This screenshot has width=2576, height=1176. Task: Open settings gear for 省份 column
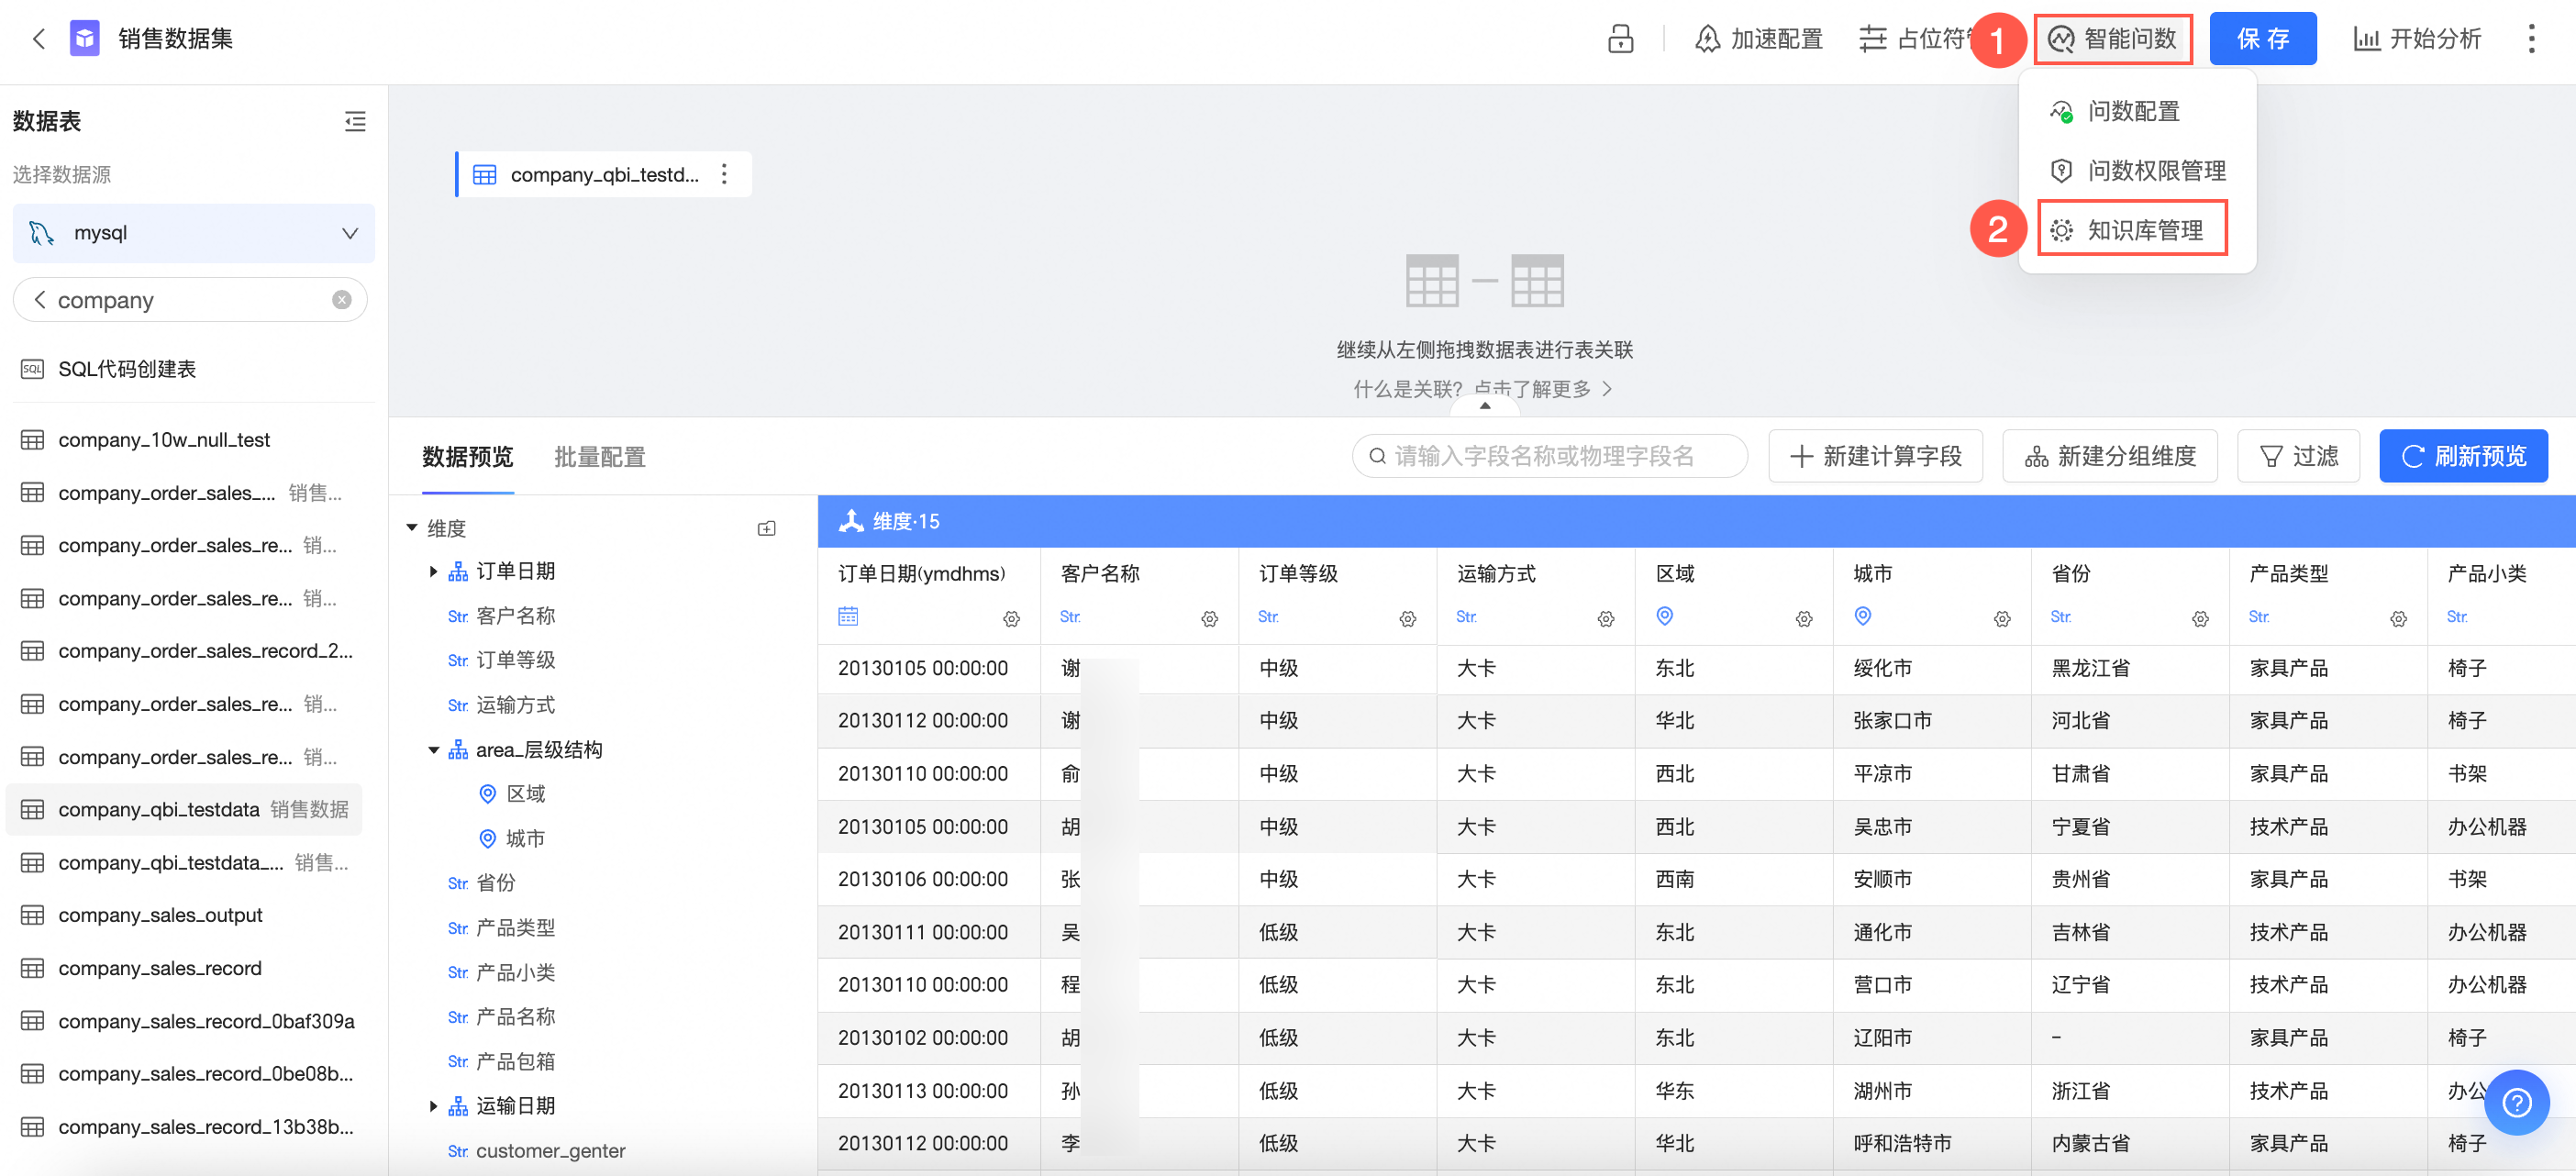click(2199, 619)
